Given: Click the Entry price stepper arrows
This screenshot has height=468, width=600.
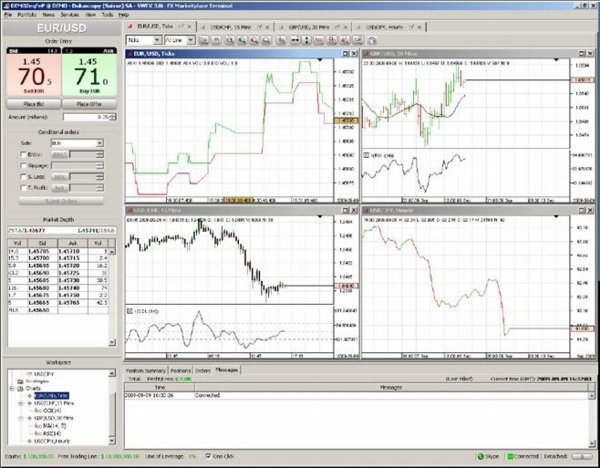Looking at the screenshot, I should pos(100,155).
